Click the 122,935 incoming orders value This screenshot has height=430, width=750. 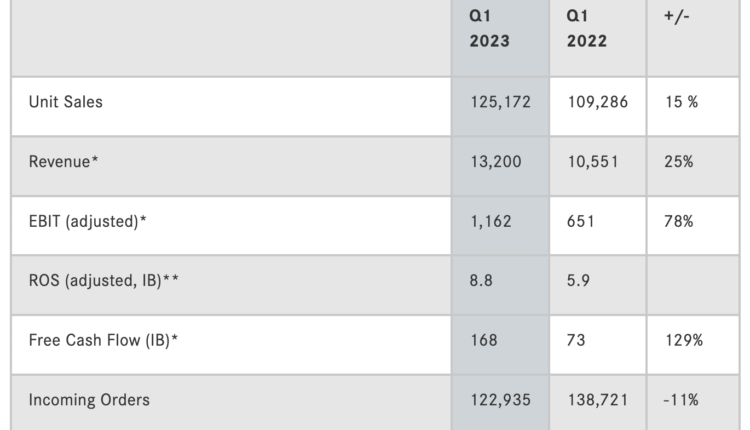pos(500,400)
